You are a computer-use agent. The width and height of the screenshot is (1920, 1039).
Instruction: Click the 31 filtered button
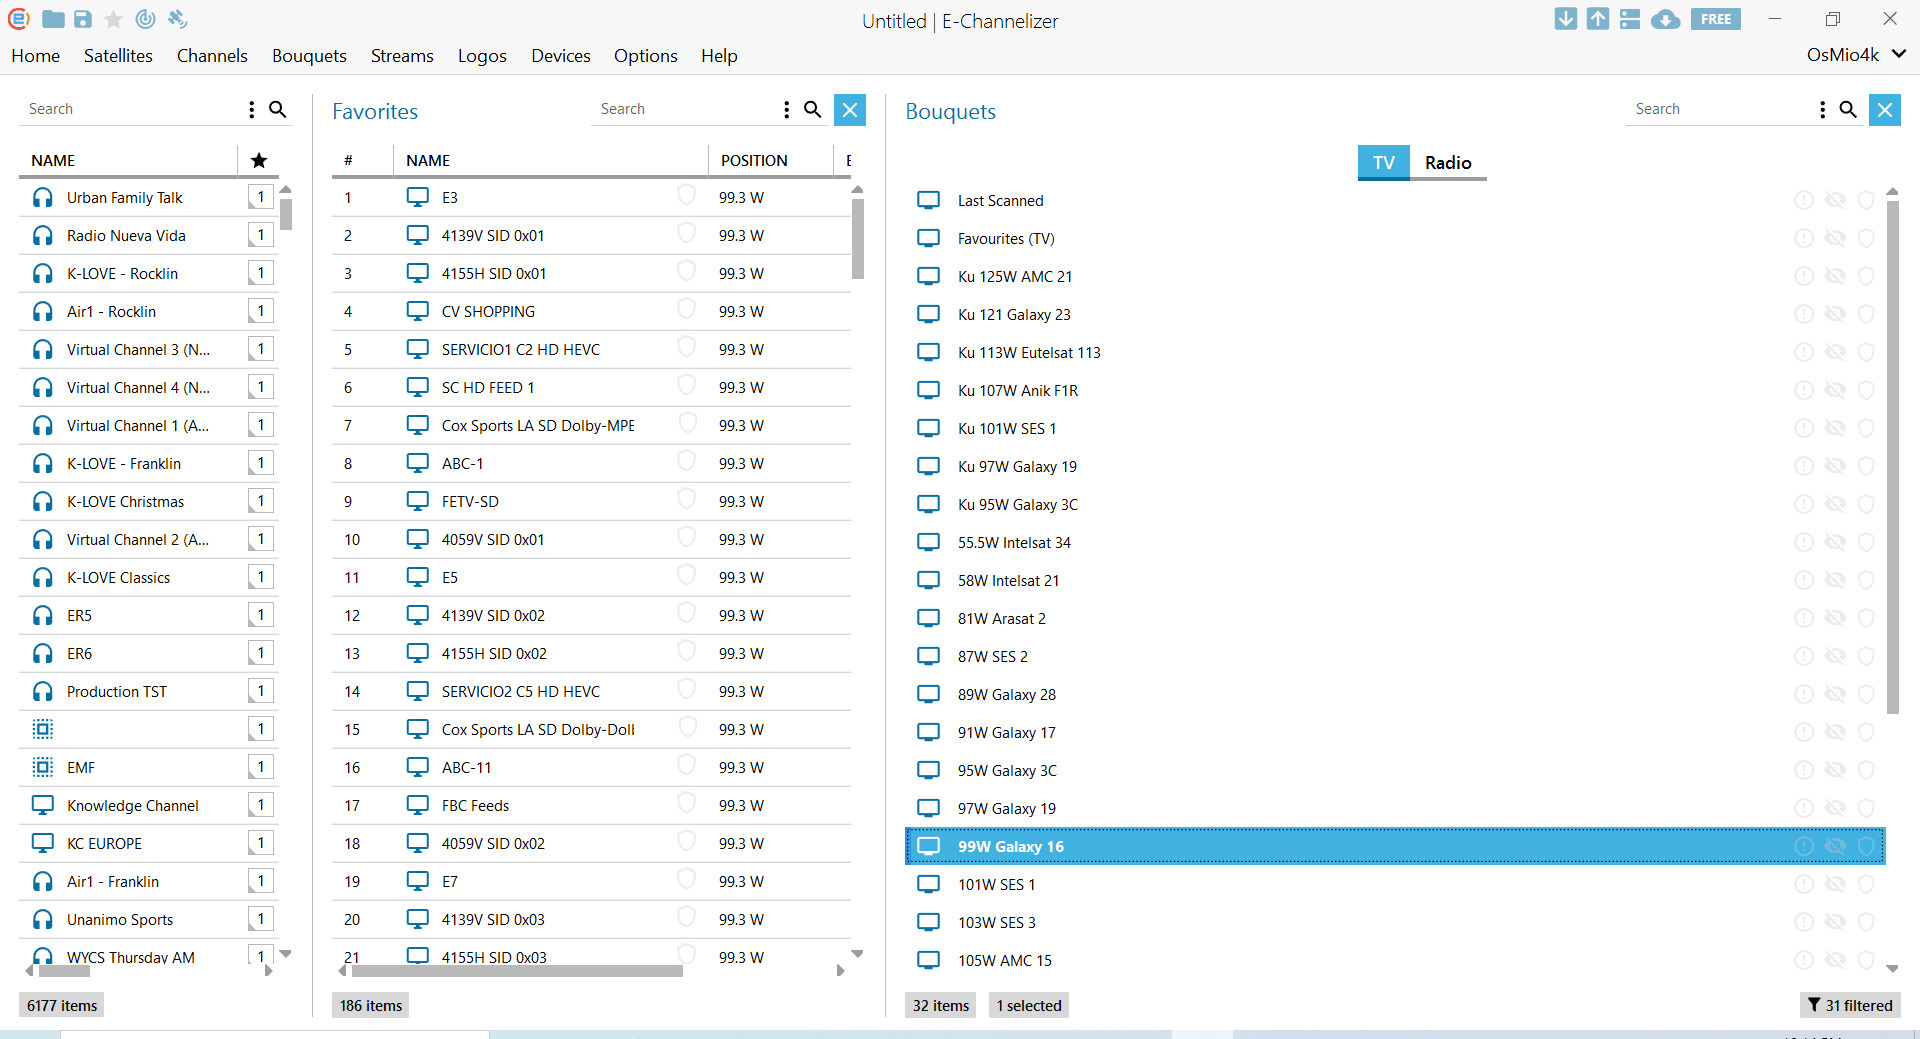pos(1850,1005)
